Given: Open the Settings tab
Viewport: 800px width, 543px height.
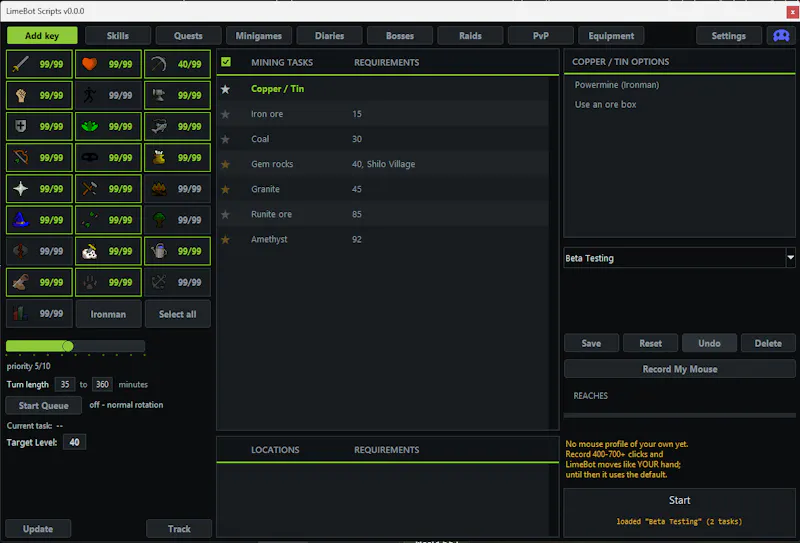Looking at the screenshot, I should pyautogui.click(x=729, y=36).
